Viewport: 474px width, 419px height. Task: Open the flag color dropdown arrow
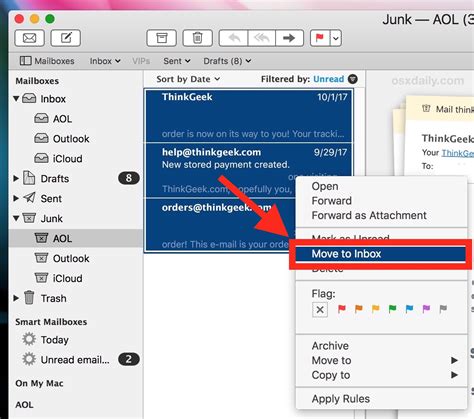pyautogui.click(x=336, y=38)
